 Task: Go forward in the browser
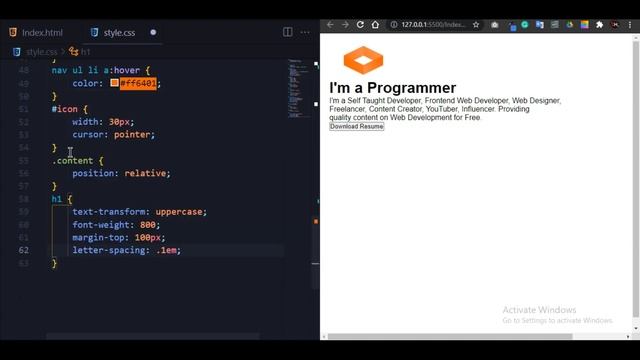[345, 25]
